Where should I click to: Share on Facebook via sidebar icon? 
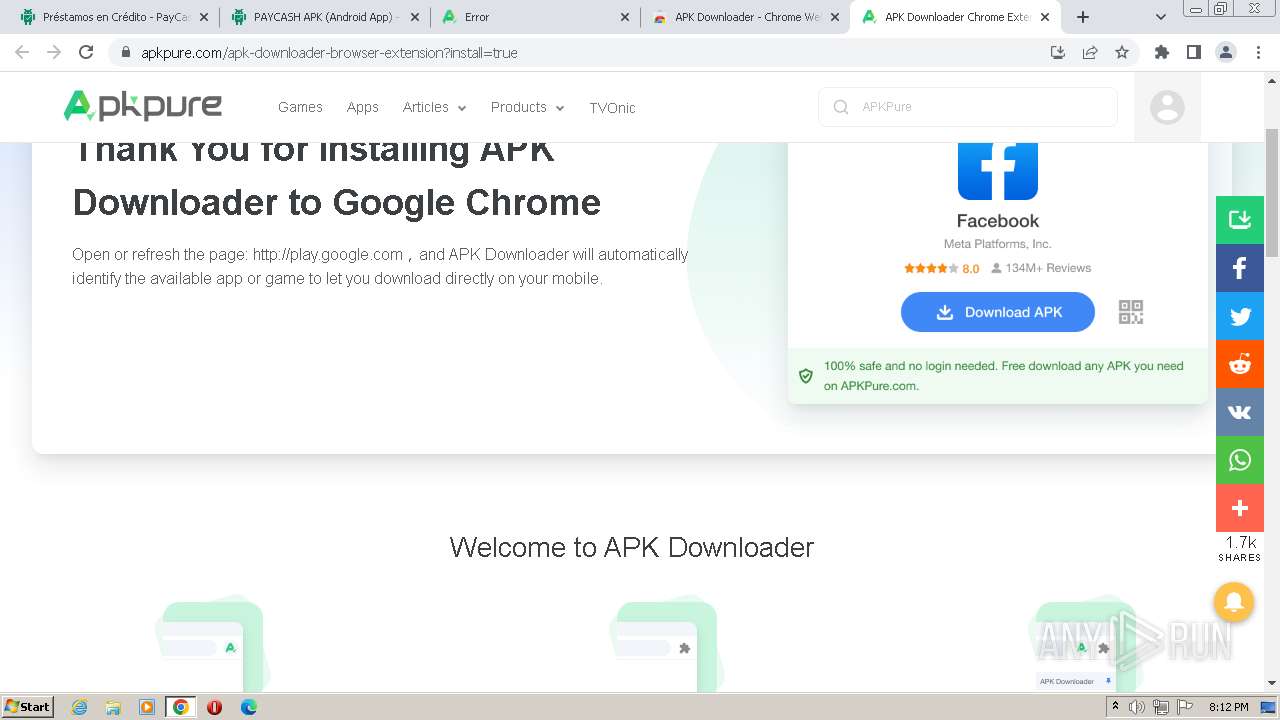(x=1240, y=268)
